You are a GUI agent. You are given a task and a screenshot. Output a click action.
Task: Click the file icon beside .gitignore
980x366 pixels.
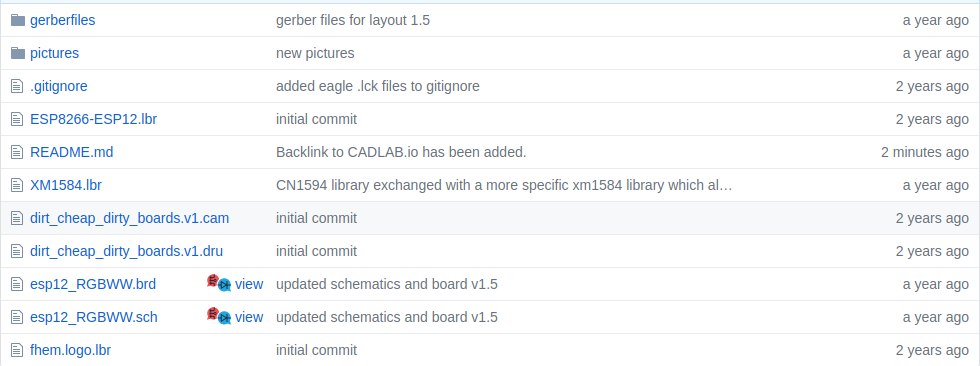click(16, 86)
